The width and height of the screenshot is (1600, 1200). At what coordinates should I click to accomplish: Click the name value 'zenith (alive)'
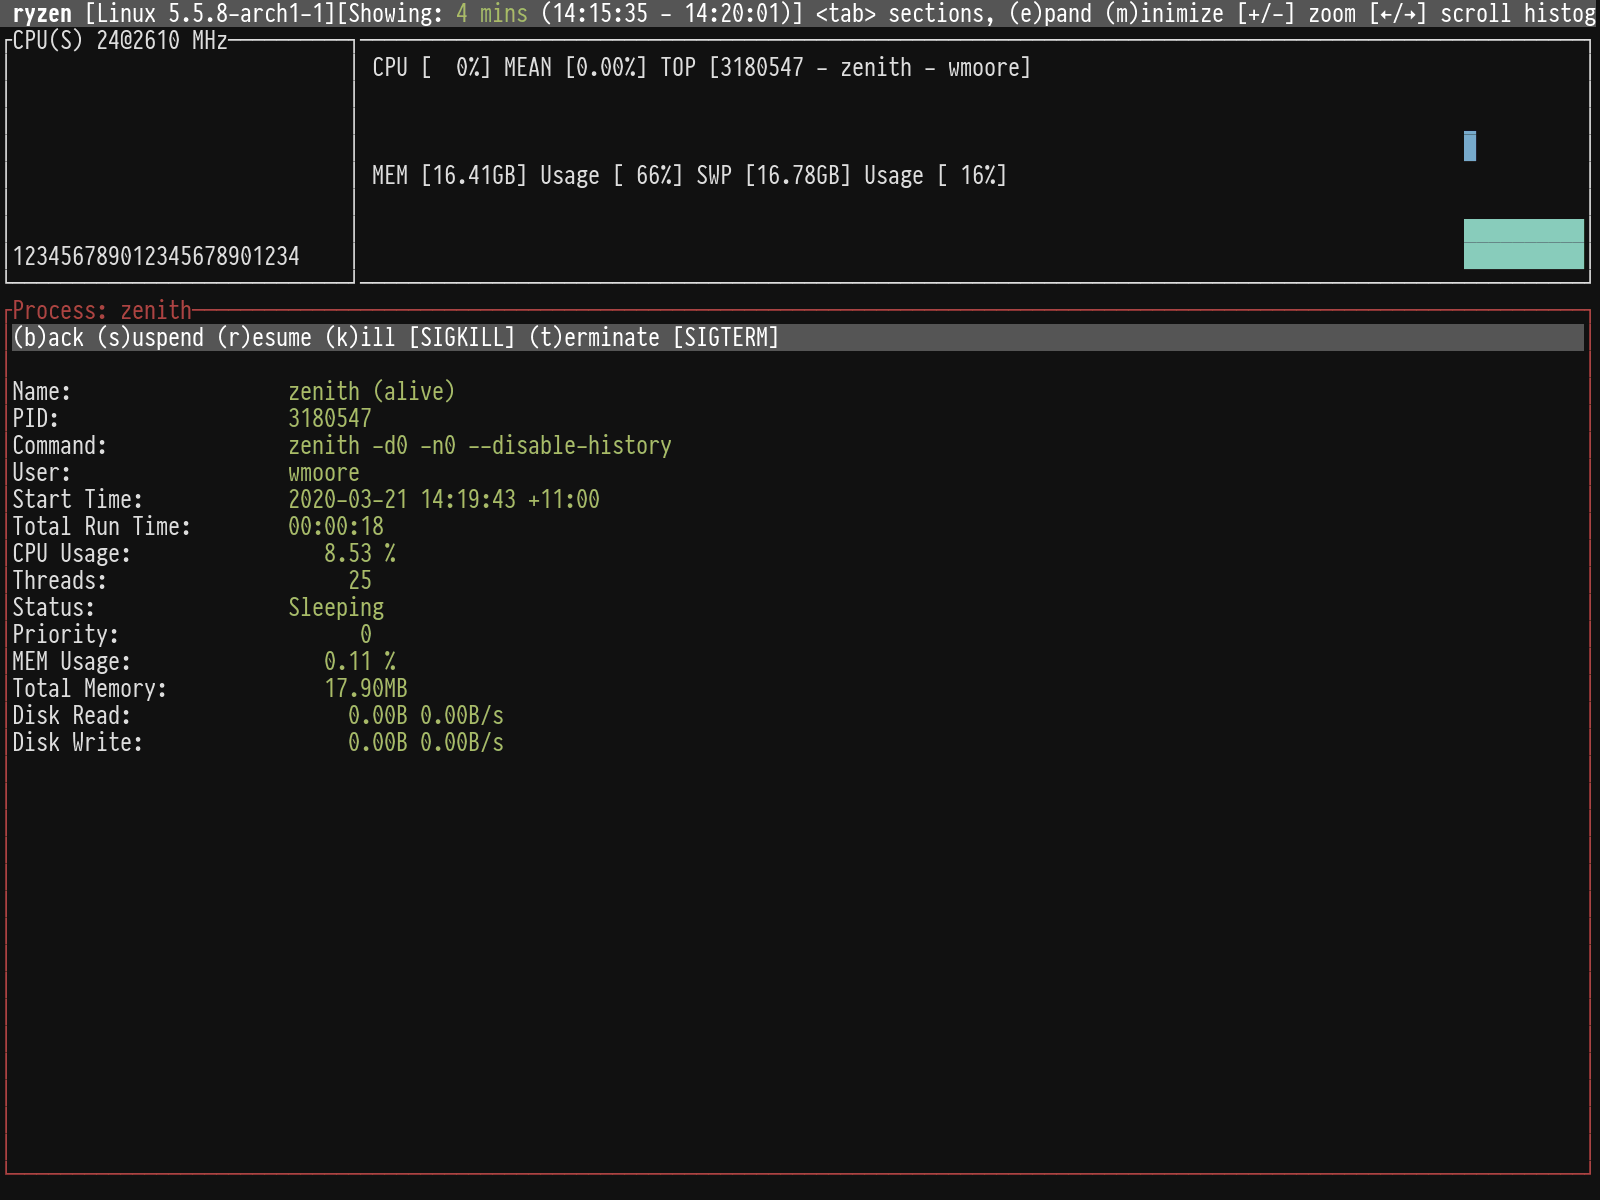(372, 392)
